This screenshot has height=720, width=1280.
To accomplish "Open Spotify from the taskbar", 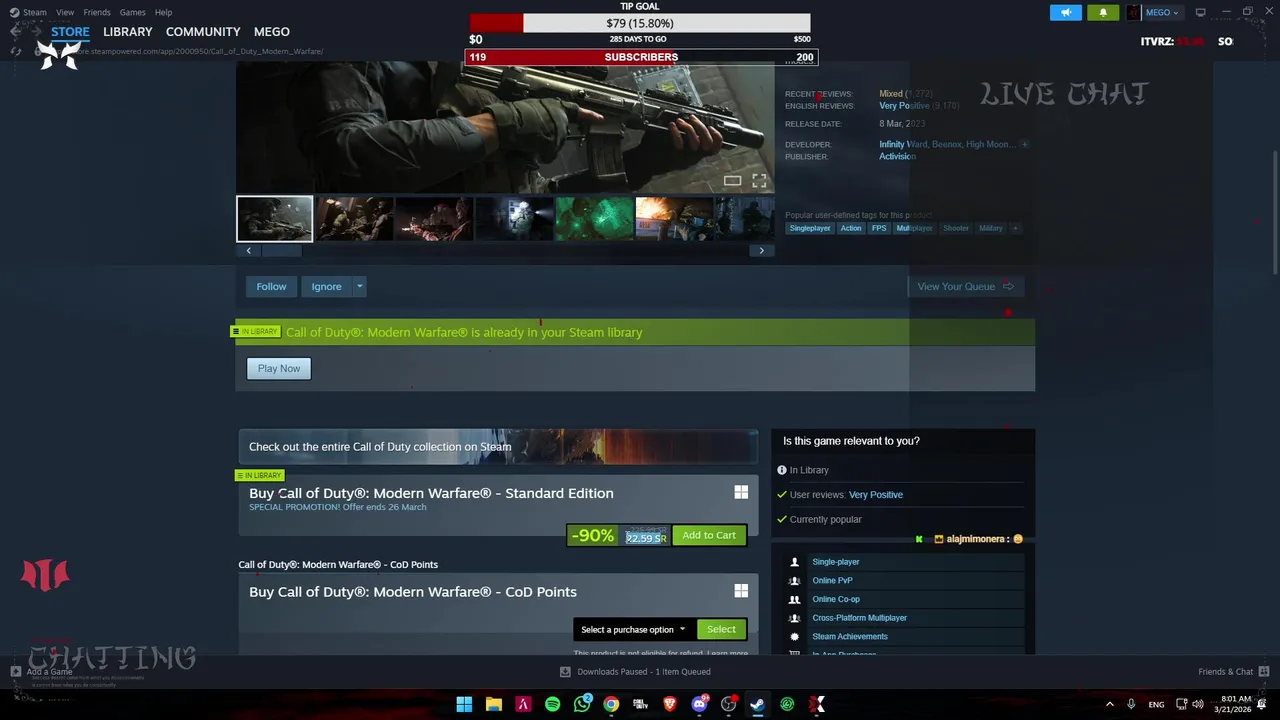I will click(552, 704).
